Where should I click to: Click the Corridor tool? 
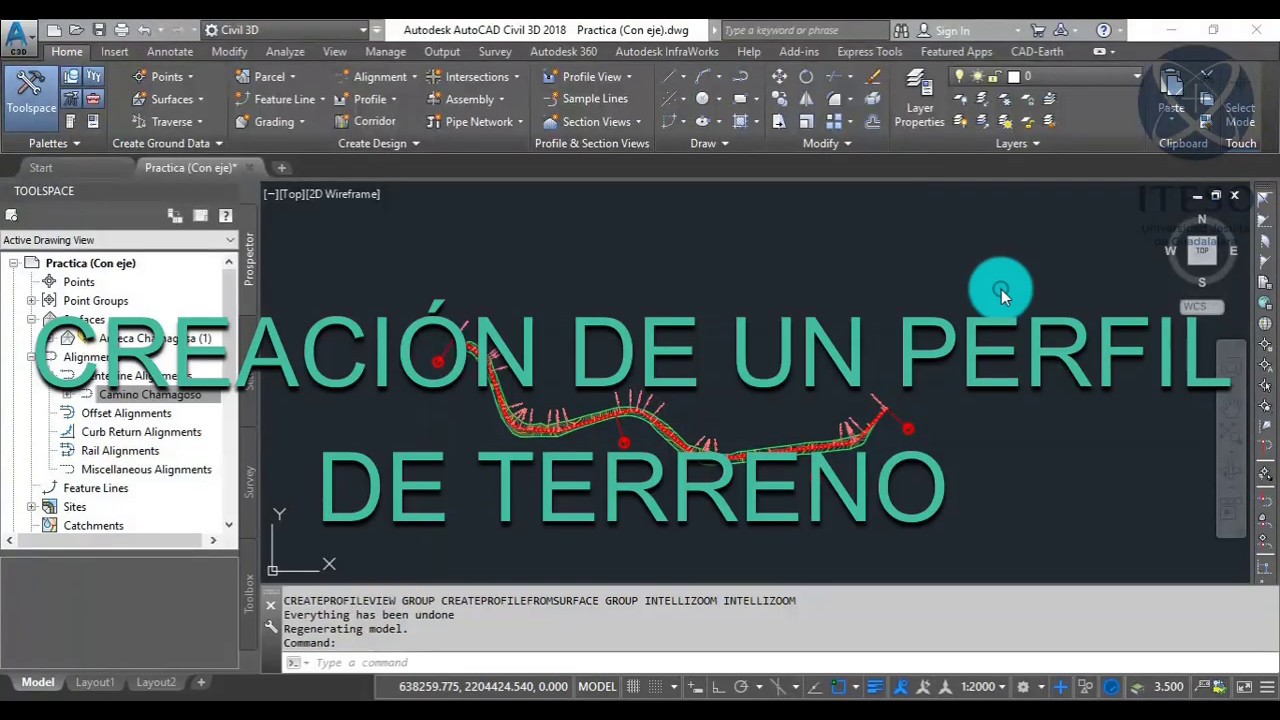point(364,121)
